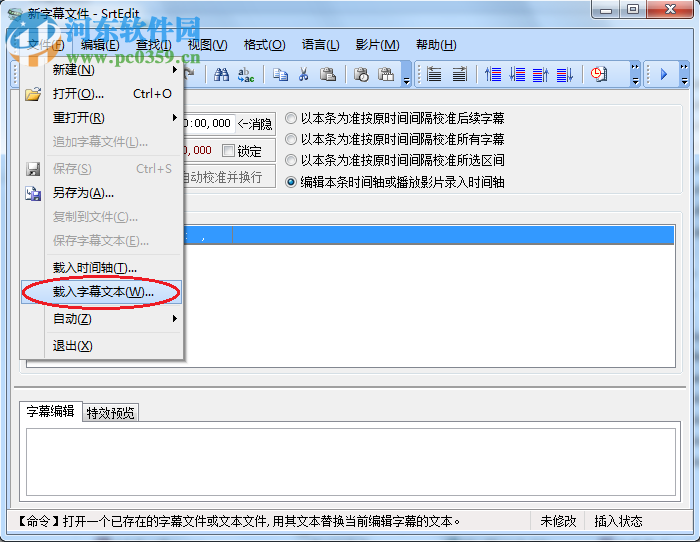Open the 编辑(E) menu
The width and height of the screenshot is (700, 542).
pos(100,45)
